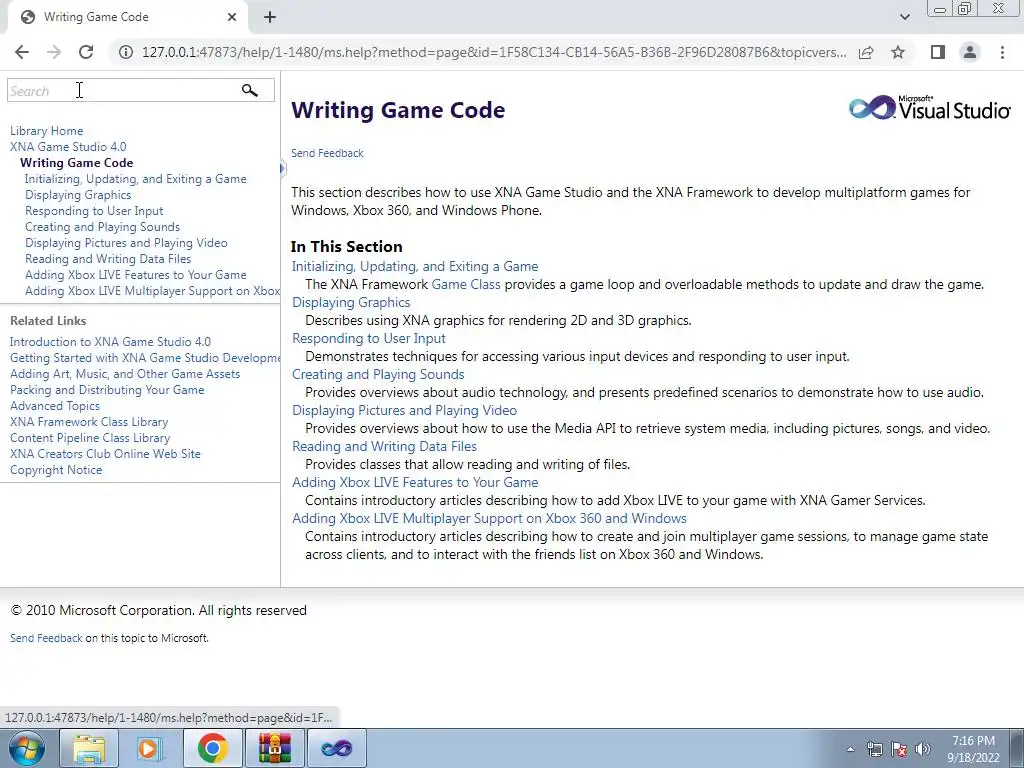Open the Chrome profile icon
This screenshot has width=1024, height=768.
(x=970, y=52)
